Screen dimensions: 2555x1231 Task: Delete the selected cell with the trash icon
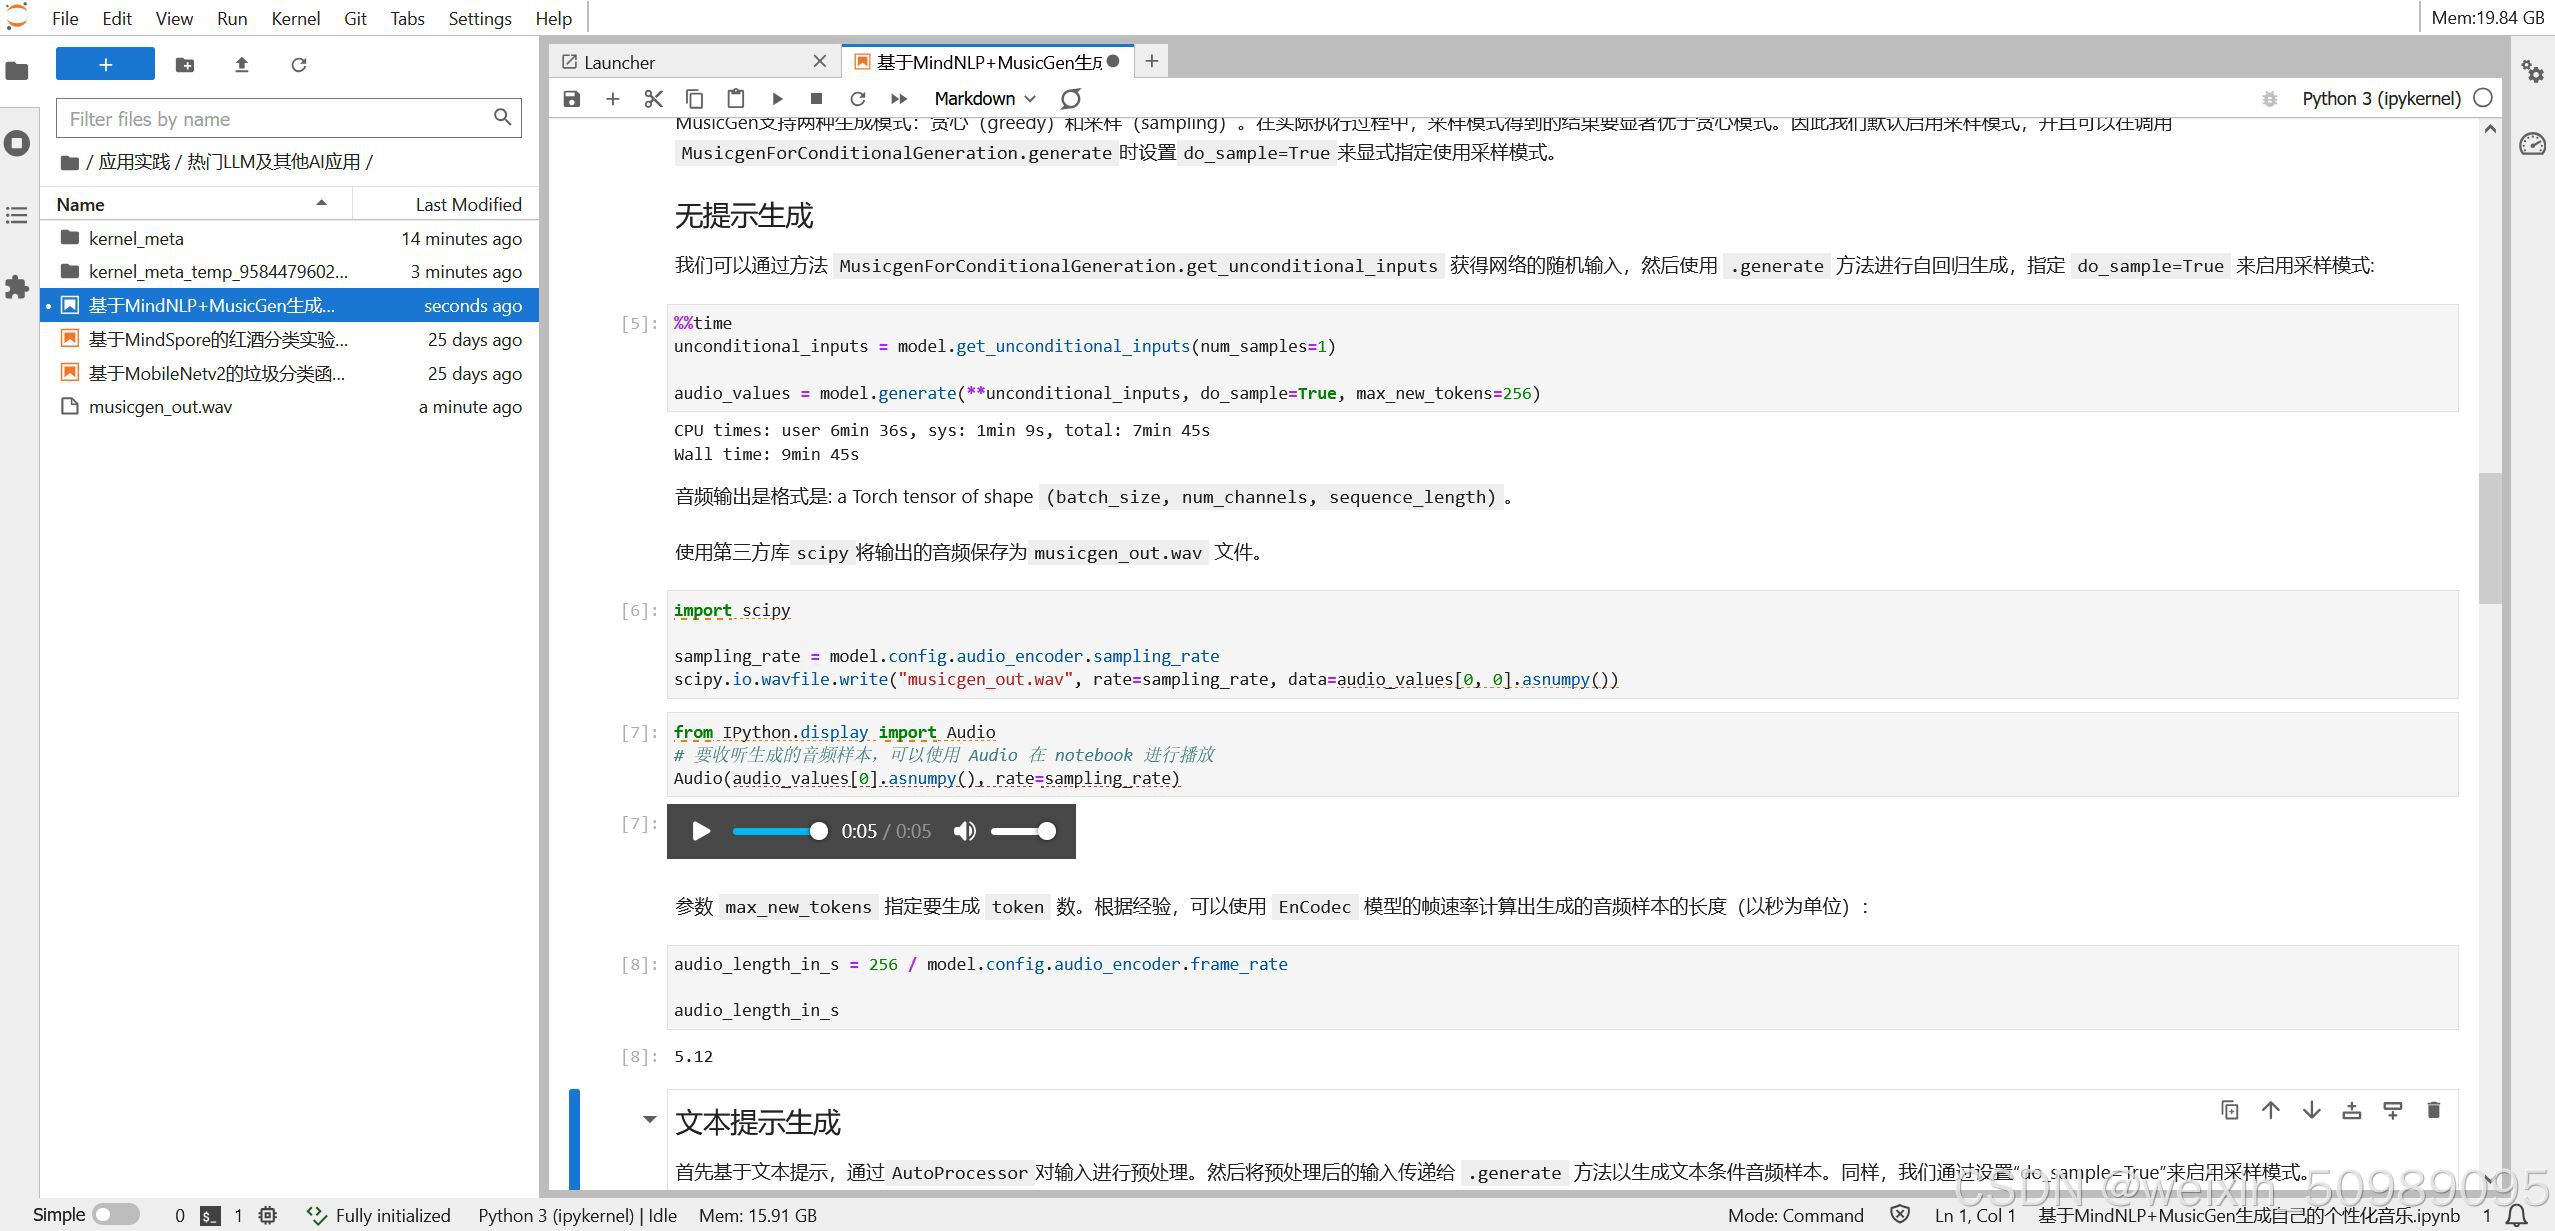[x=2433, y=1110]
